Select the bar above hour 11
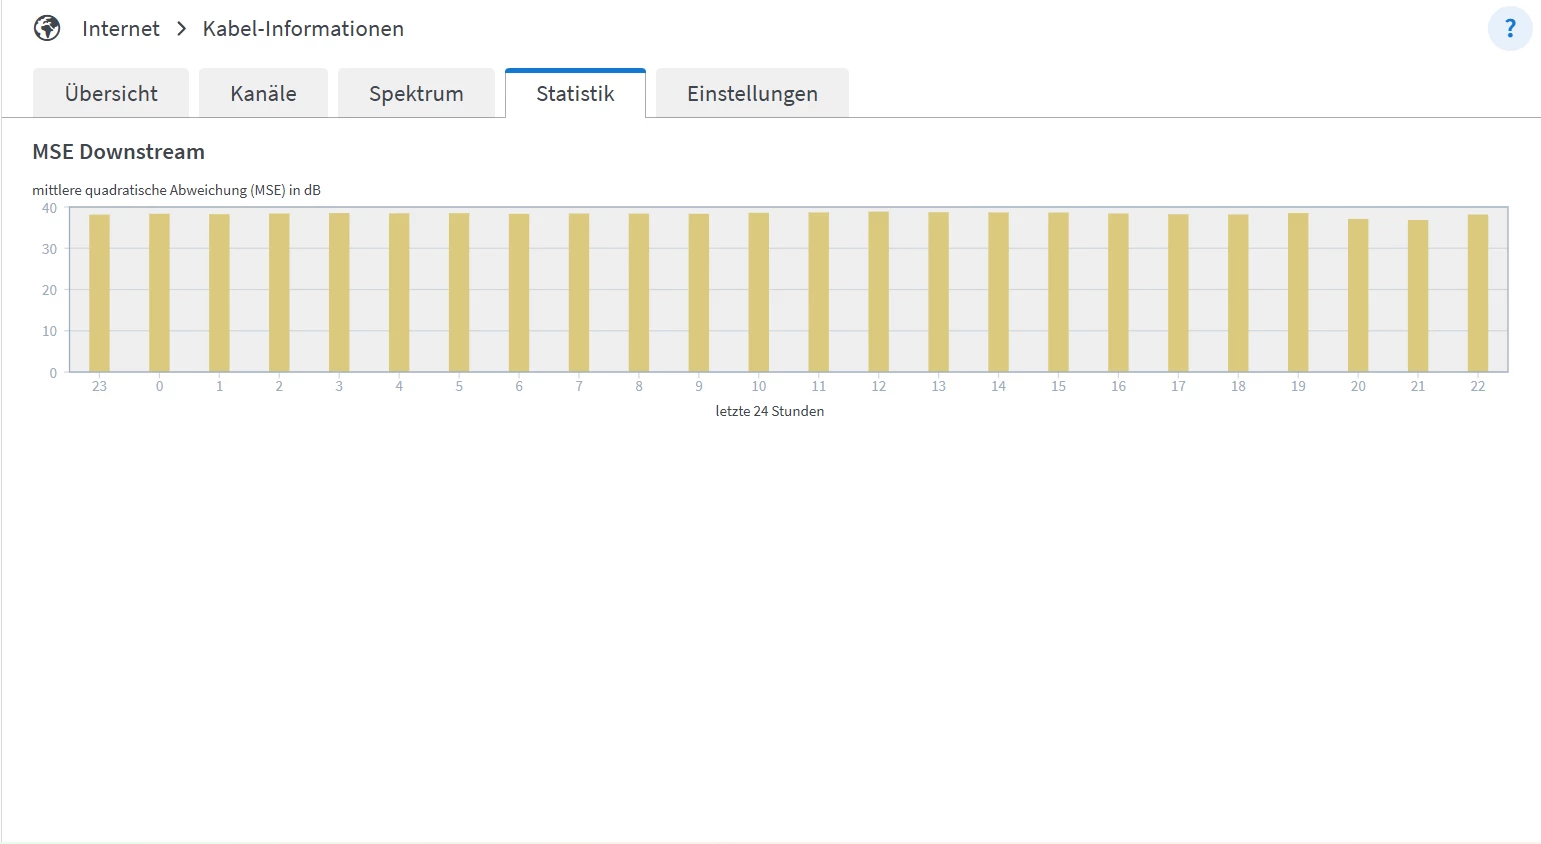The width and height of the screenshot is (1541, 844). pyautogui.click(x=819, y=292)
